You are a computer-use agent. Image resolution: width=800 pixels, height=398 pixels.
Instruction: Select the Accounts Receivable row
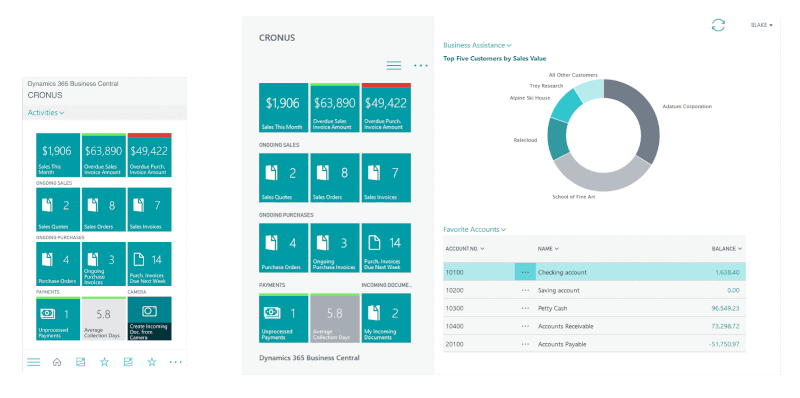pyautogui.click(x=594, y=326)
